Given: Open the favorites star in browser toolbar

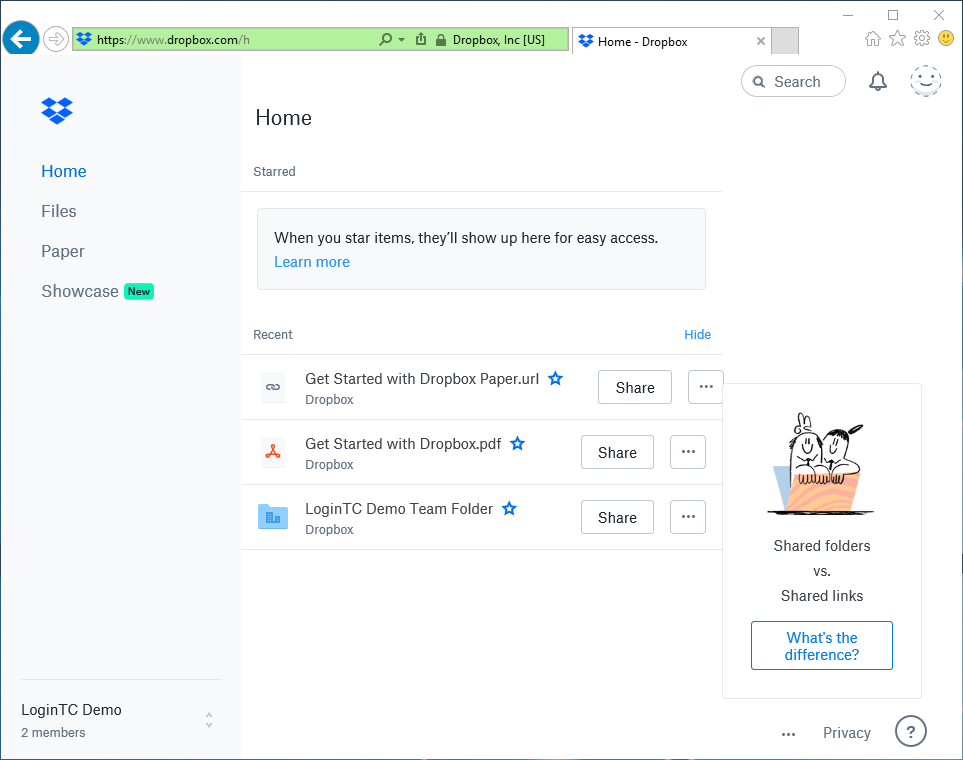Looking at the screenshot, I should 897,39.
